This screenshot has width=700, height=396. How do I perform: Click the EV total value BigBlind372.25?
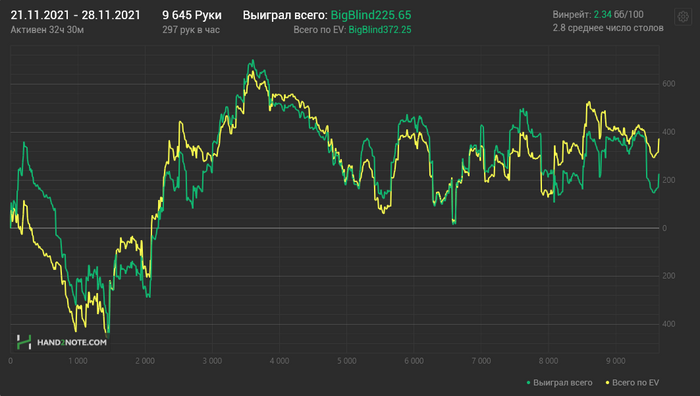click(x=380, y=30)
